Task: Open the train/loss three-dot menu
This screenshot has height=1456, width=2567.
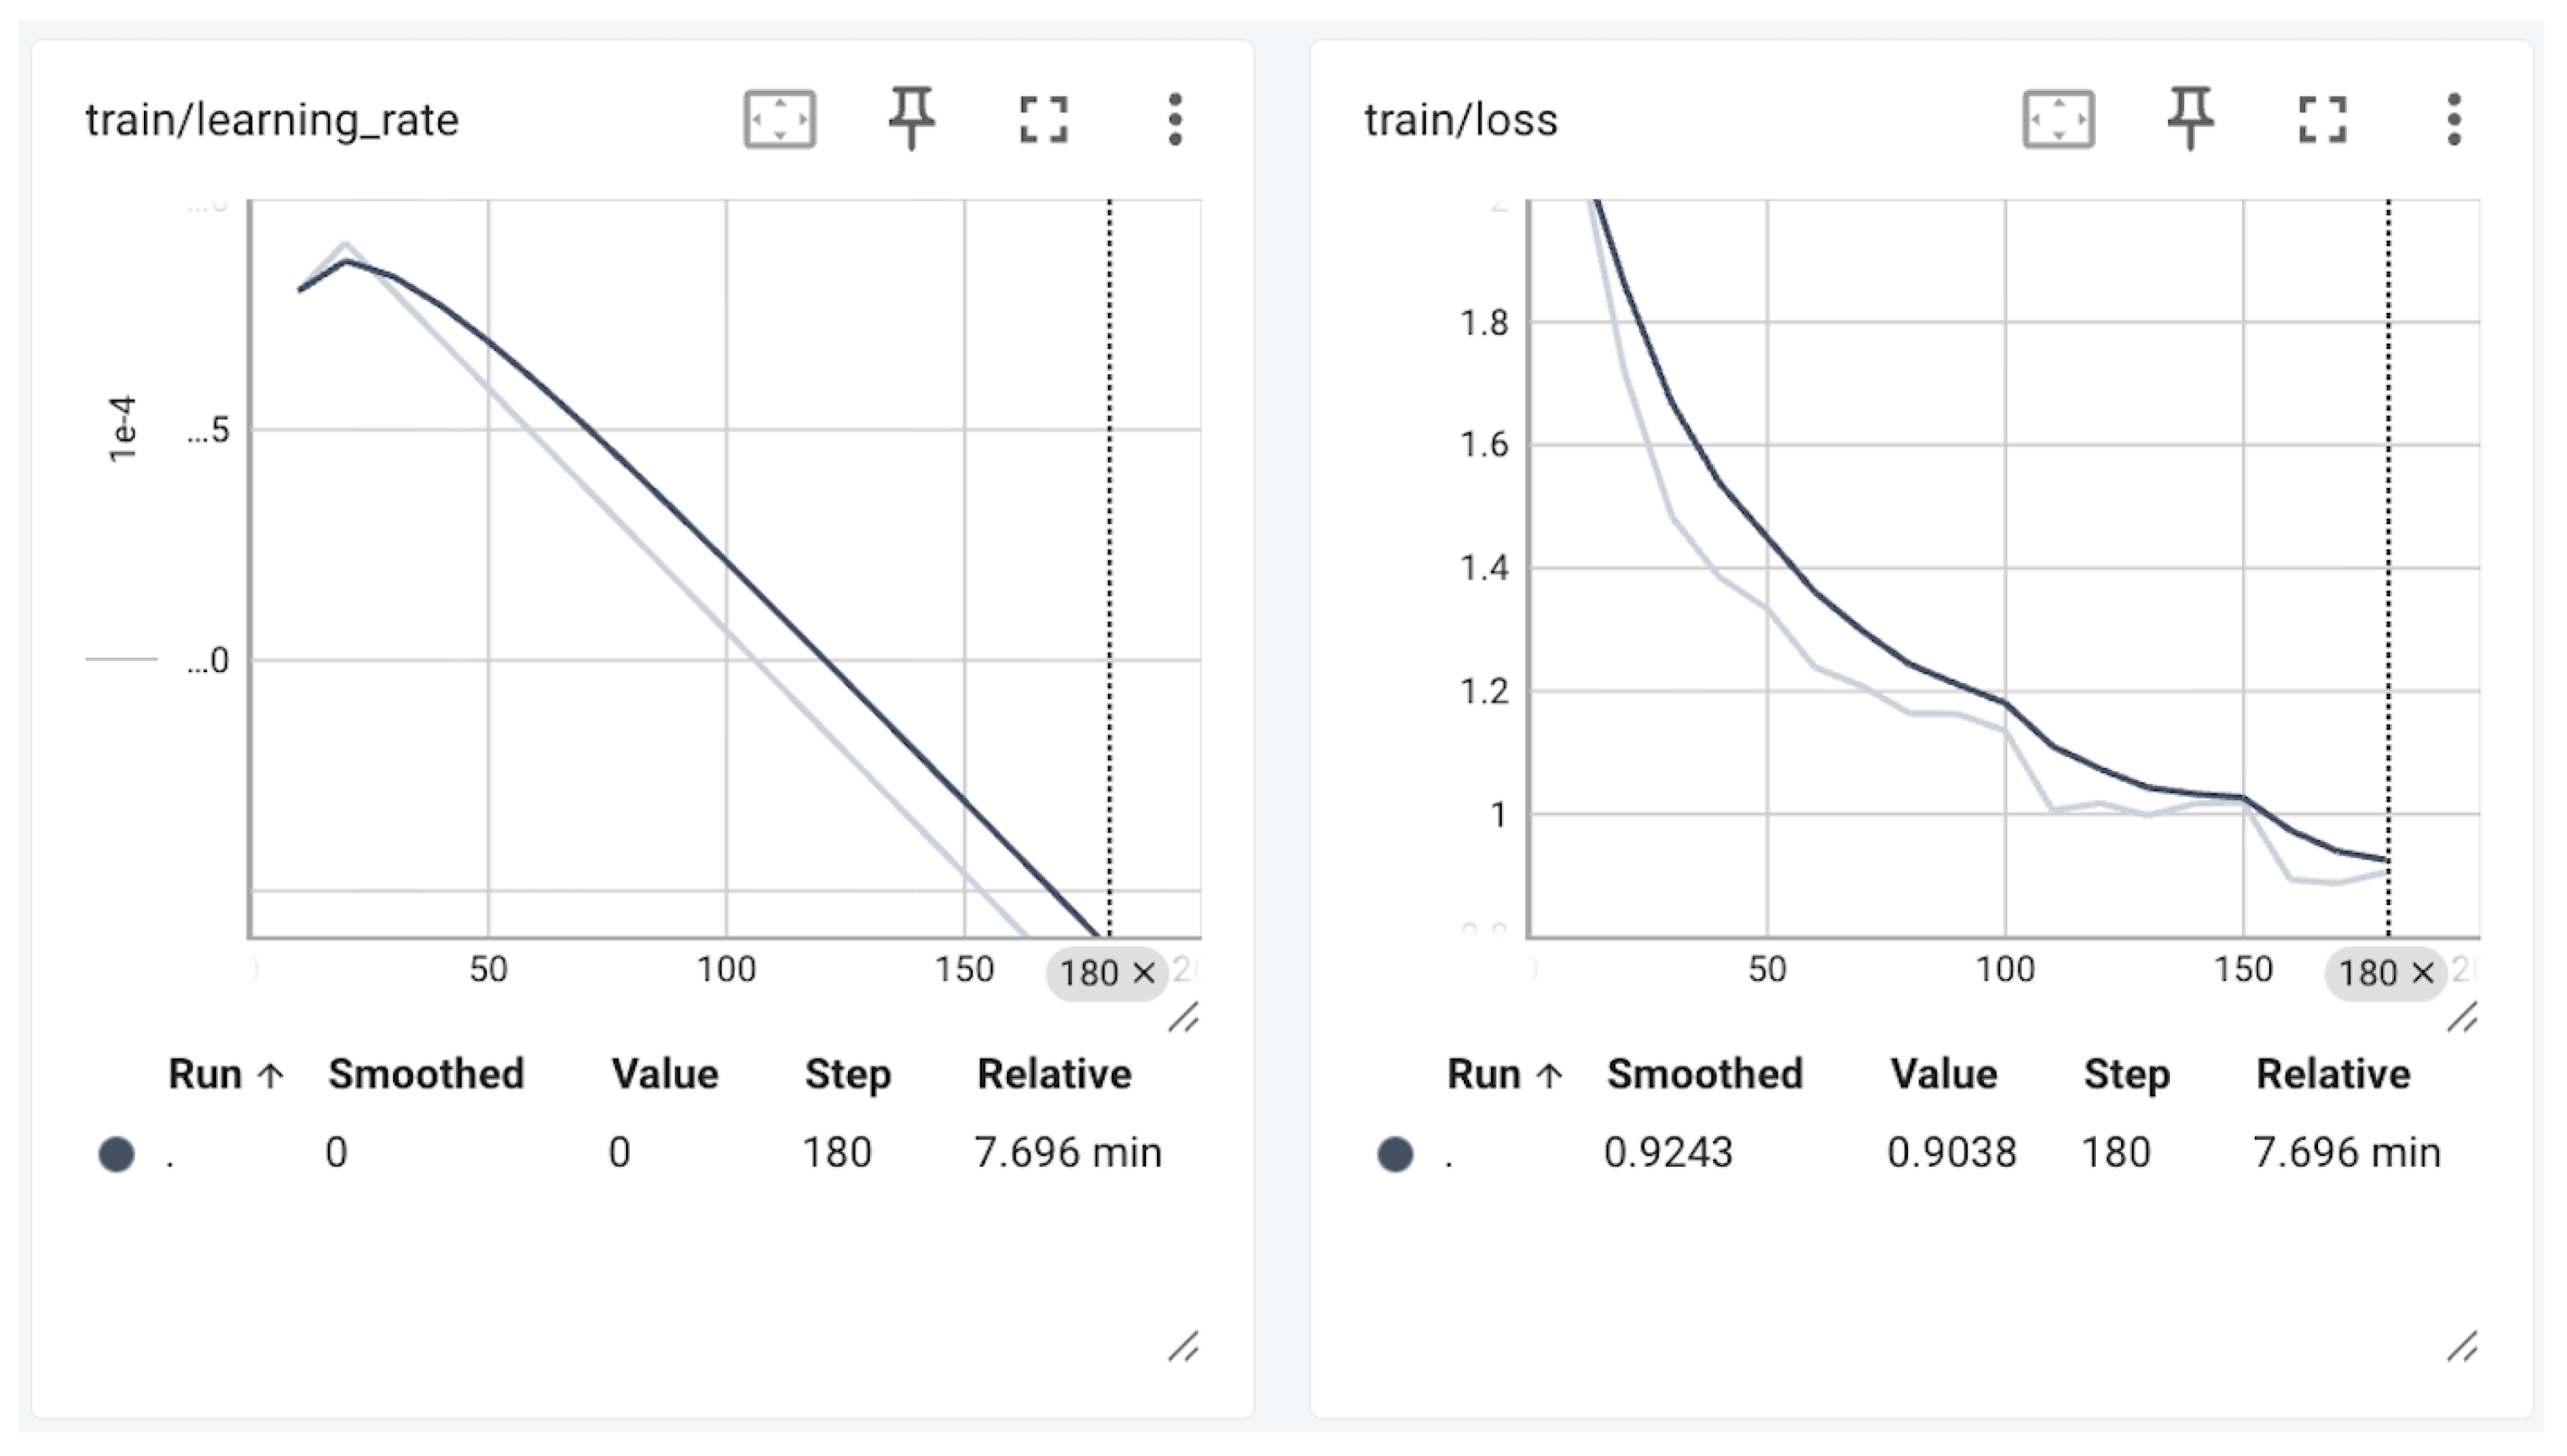Action: (x=2453, y=120)
